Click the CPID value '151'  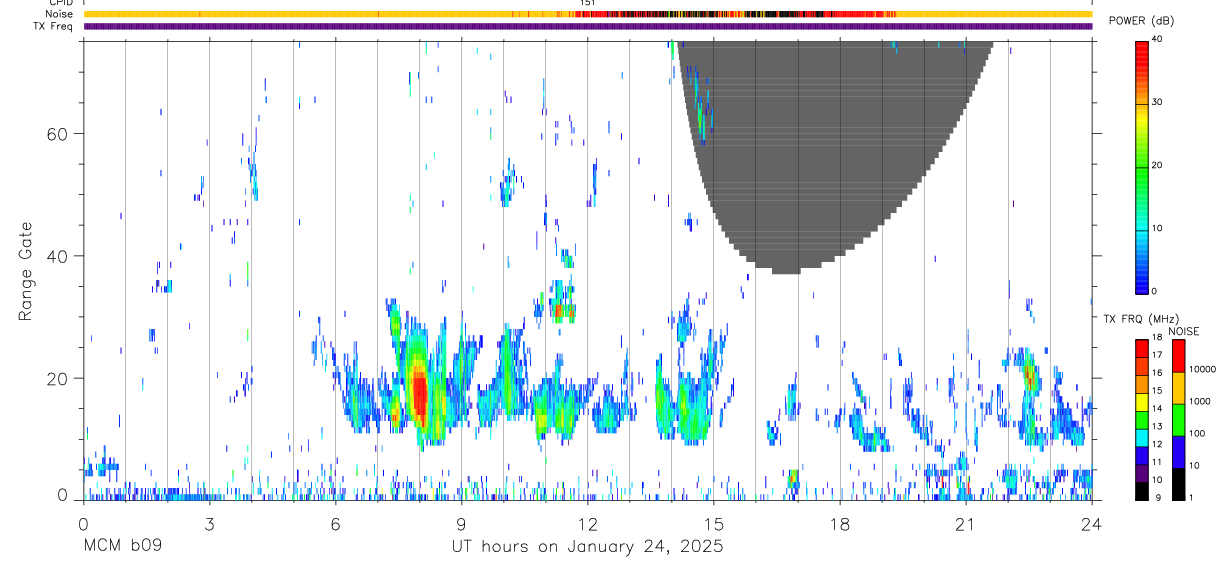[x=588, y=3]
